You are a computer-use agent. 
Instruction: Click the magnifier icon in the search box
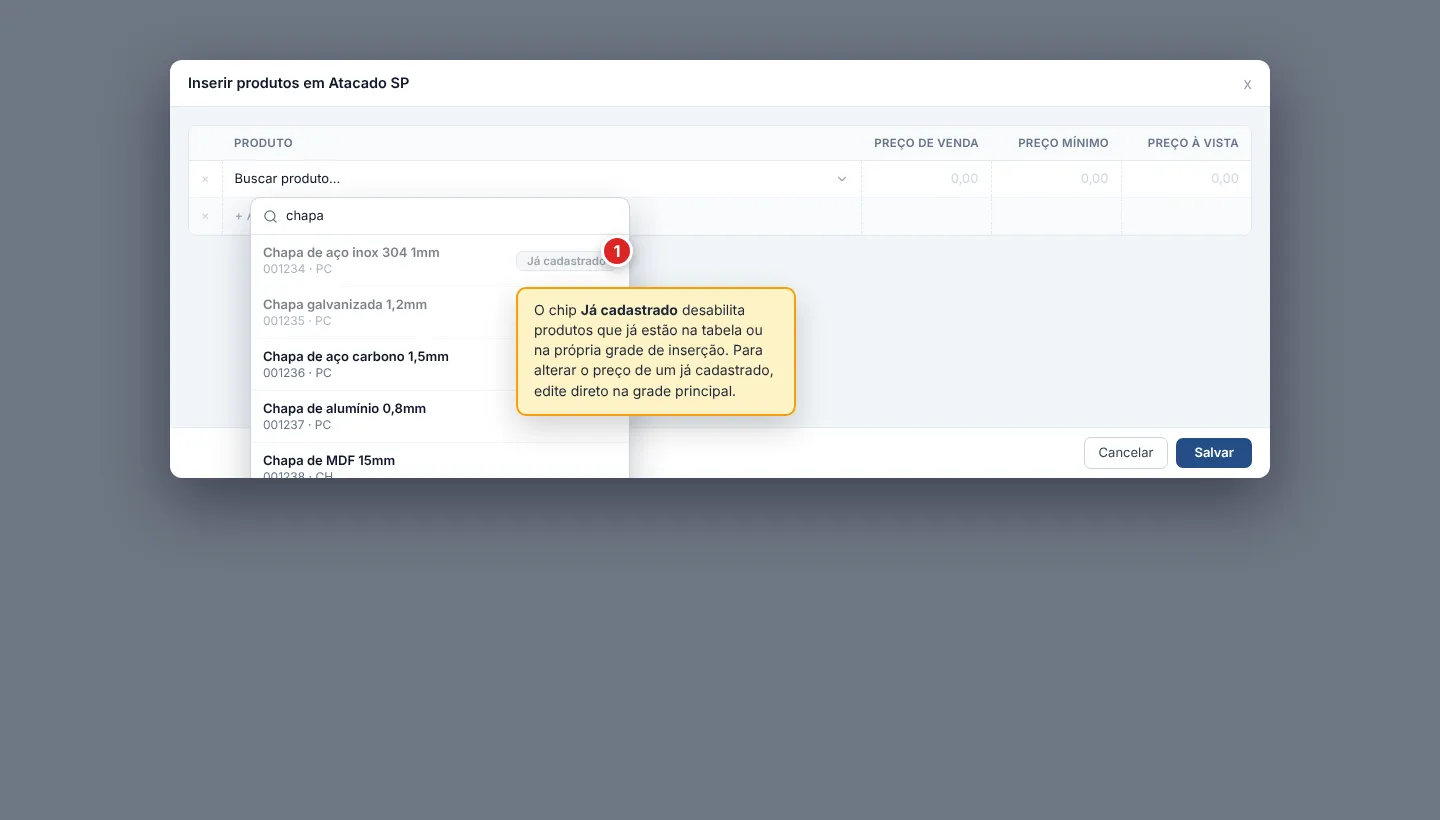(x=270, y=216)
